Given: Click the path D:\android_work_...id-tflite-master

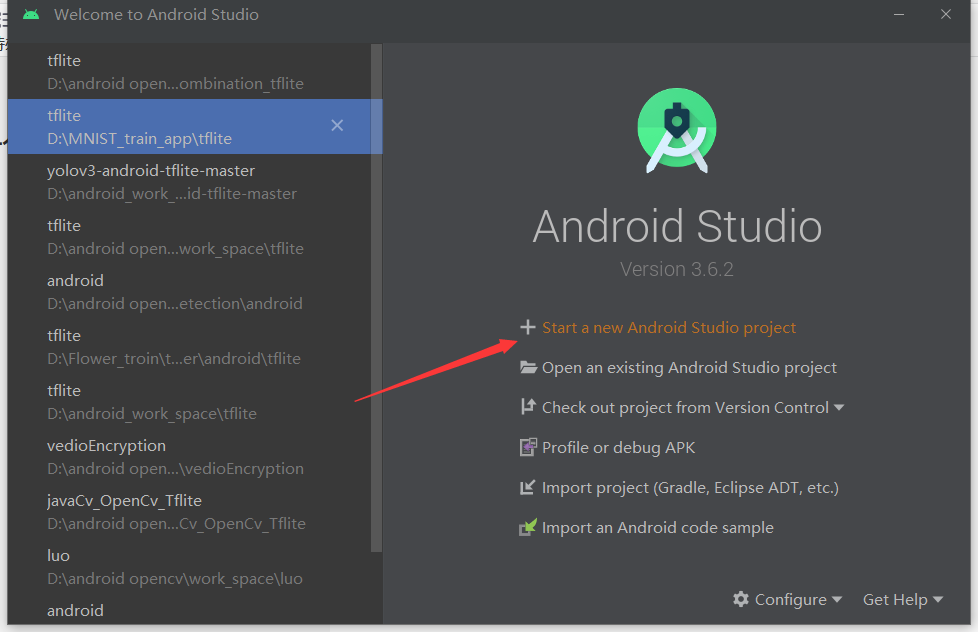Looking at the screenshot, I should (x=172, y=193).
